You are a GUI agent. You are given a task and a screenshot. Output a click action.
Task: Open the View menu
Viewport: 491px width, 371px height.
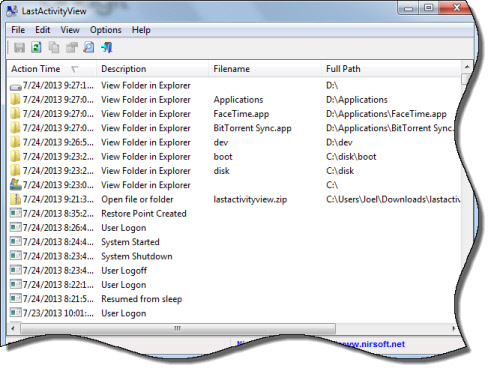click(x=70, y=30)
